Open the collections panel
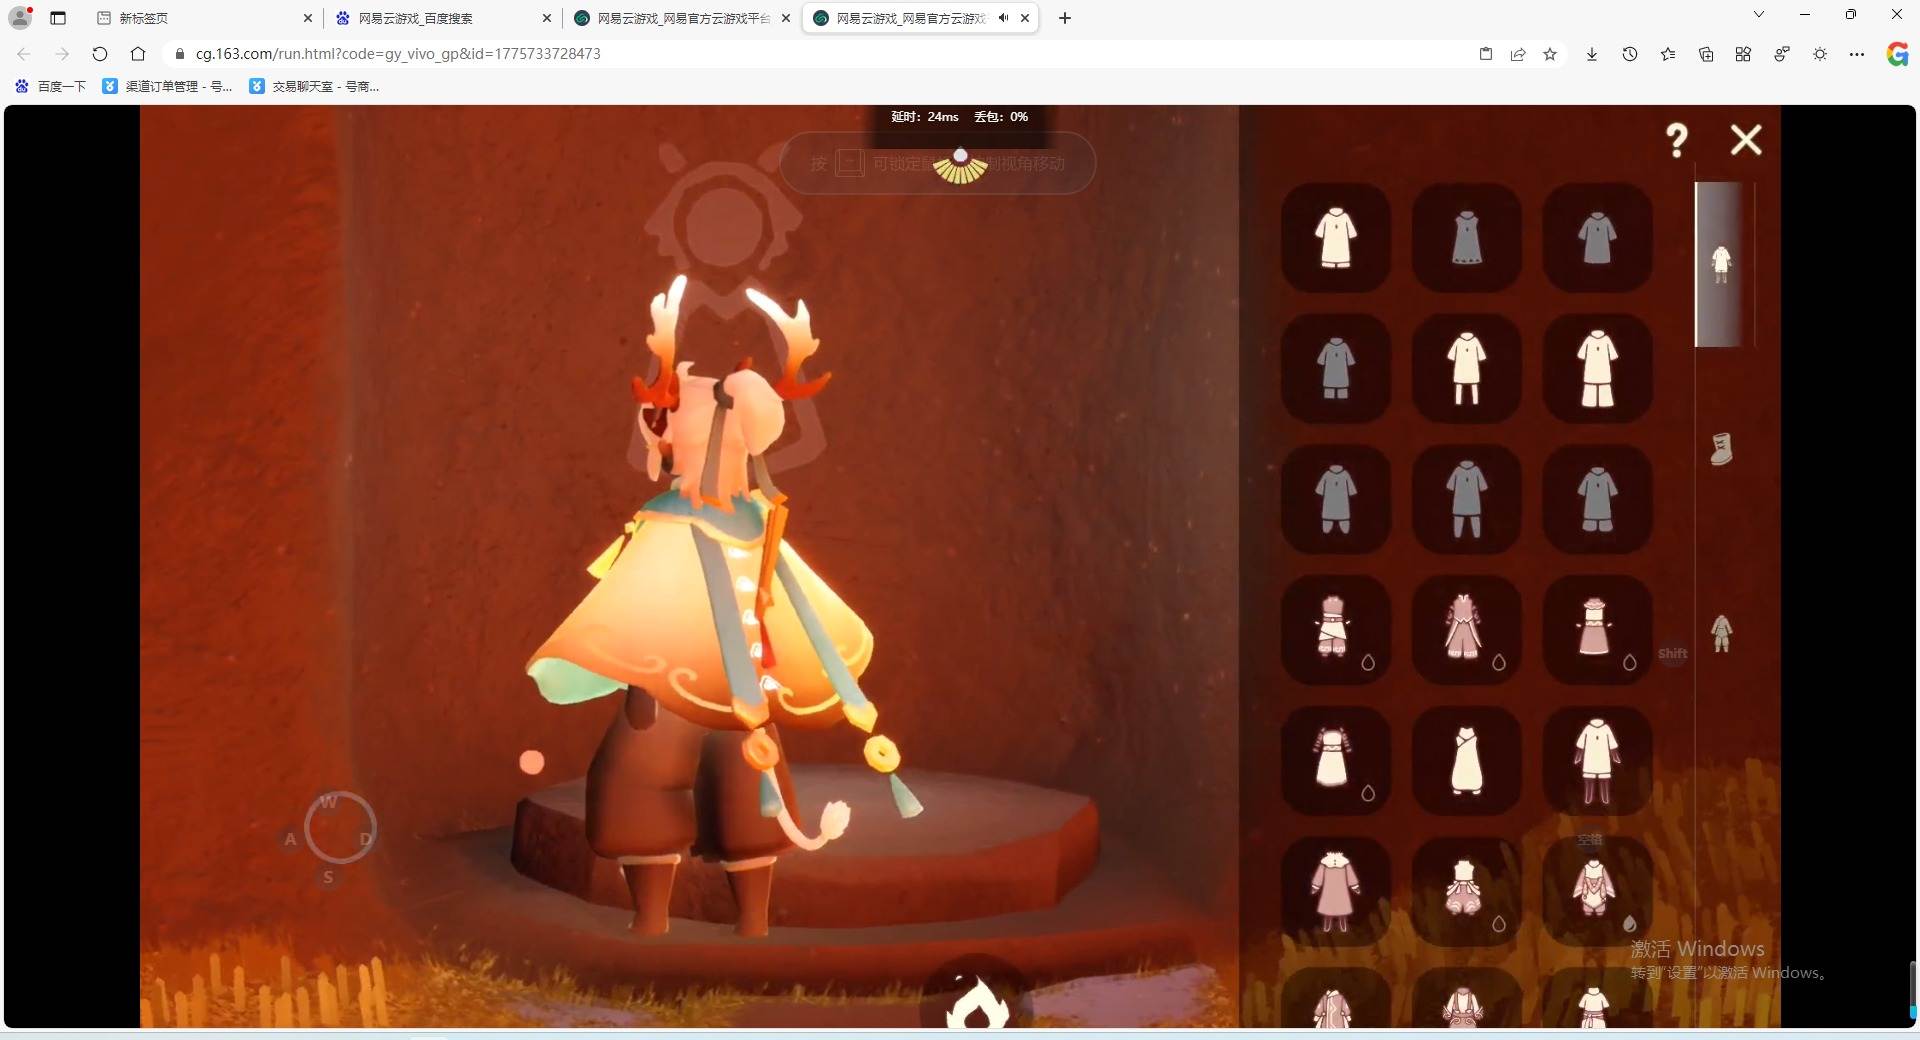 1706,54
